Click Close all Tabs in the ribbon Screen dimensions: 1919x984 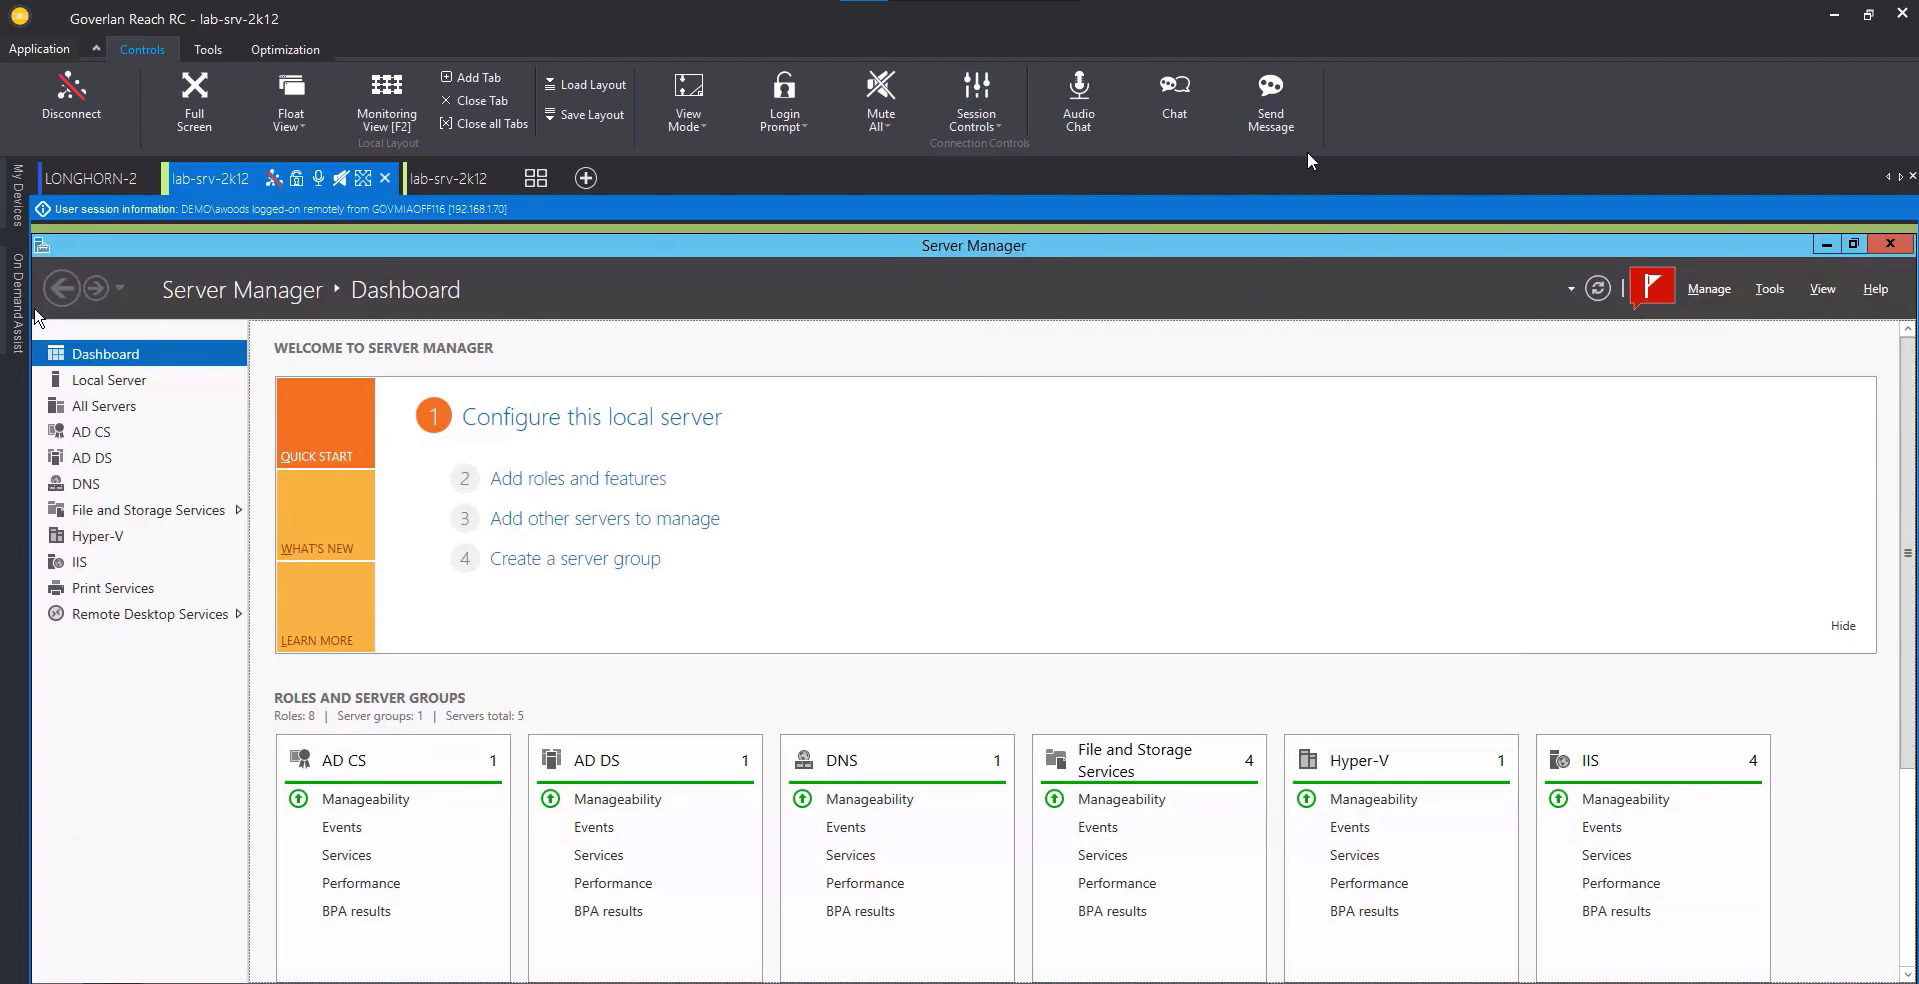click(484, 124)
